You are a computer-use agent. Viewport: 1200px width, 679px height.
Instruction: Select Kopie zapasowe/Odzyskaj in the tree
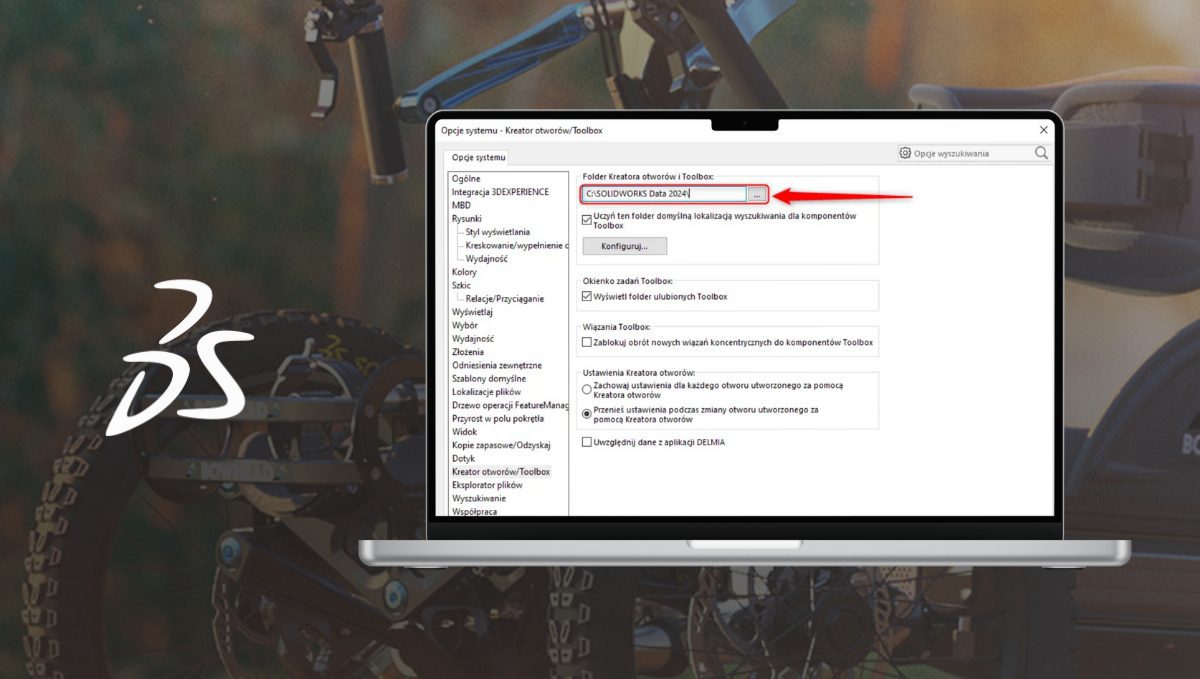pyautogui.click(x=500, y=445)
